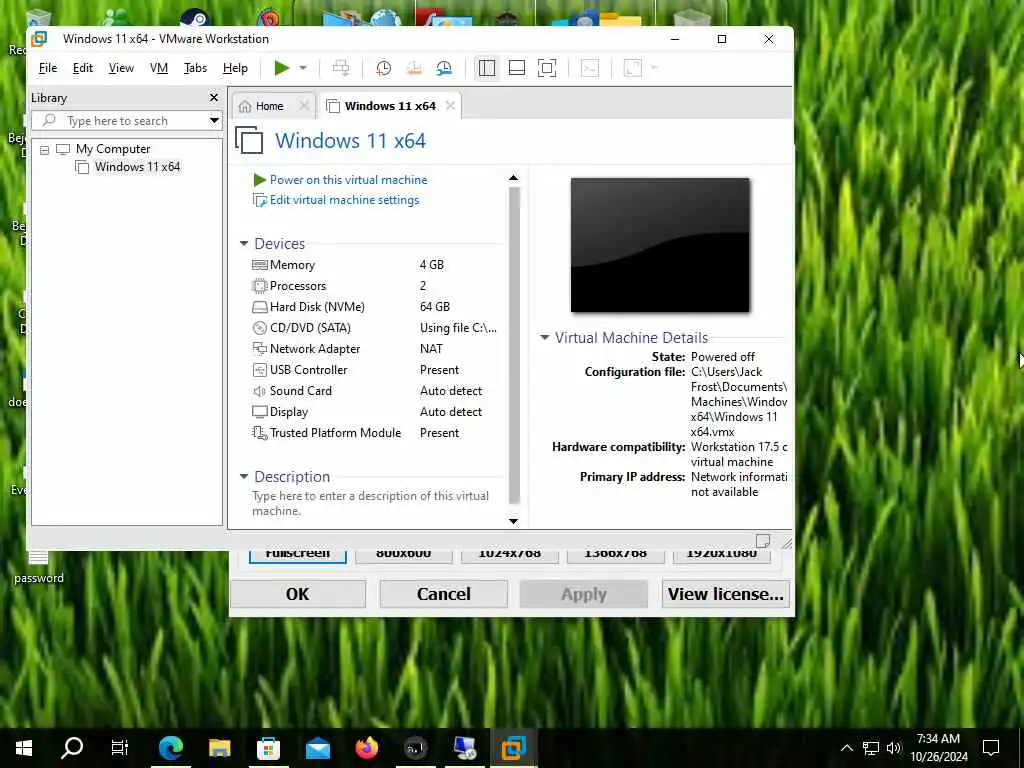Open the VM menu
The width and height of the screenshot is (1024, 768).
(x=159, y=68)
